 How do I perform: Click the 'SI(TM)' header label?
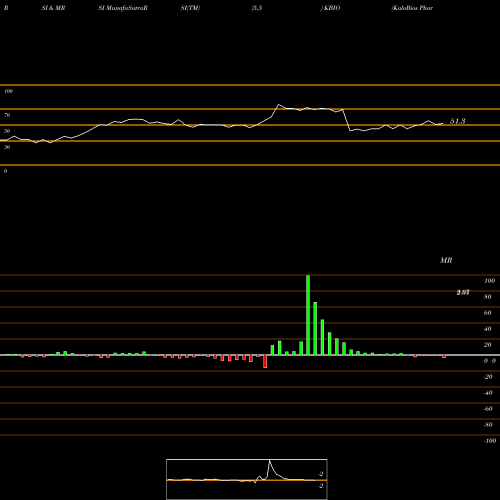point(190,8)
